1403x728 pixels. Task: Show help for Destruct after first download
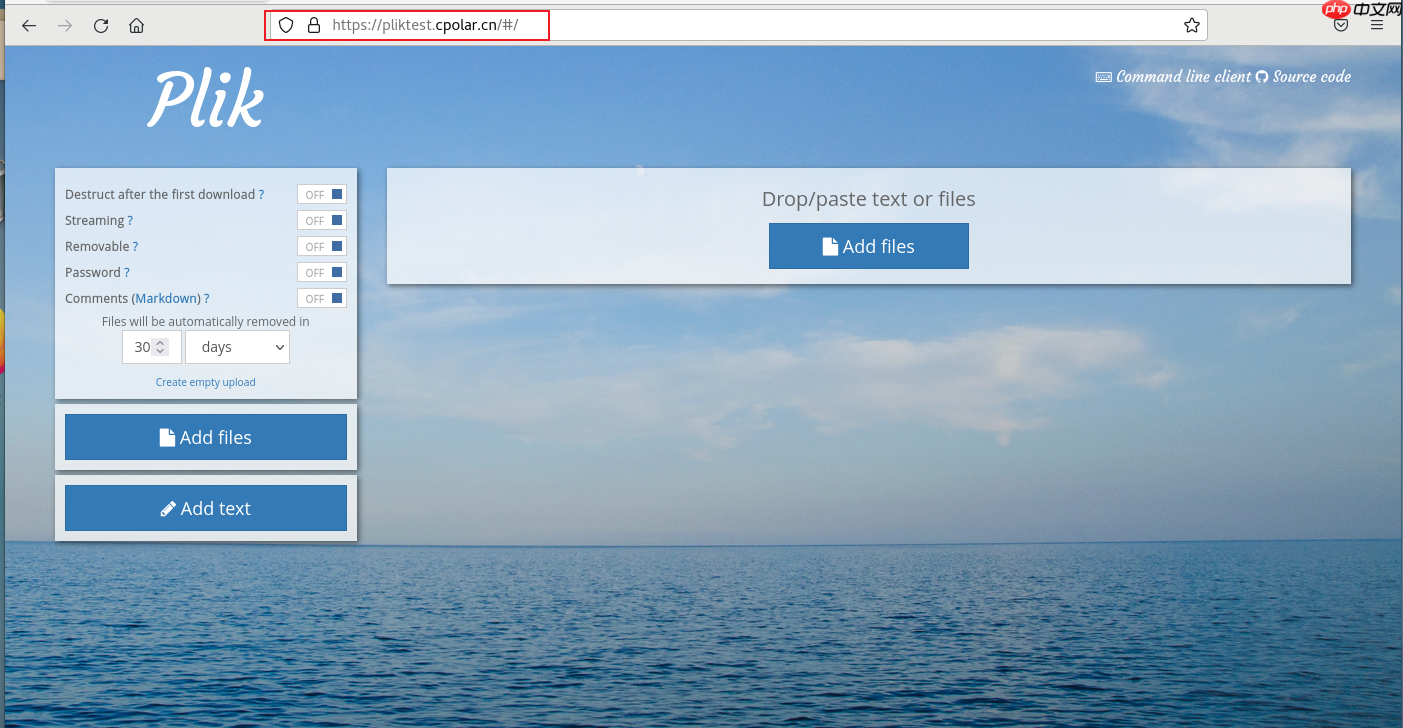[x=262, y=194]
